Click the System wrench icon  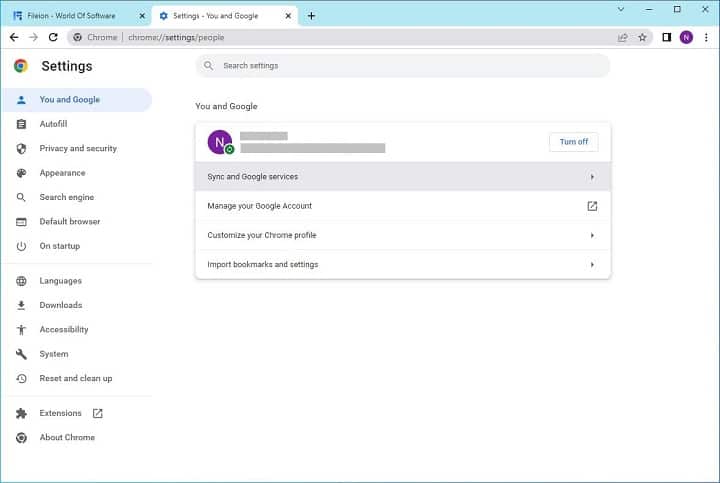pyautogui.click(x=21, y=354)
